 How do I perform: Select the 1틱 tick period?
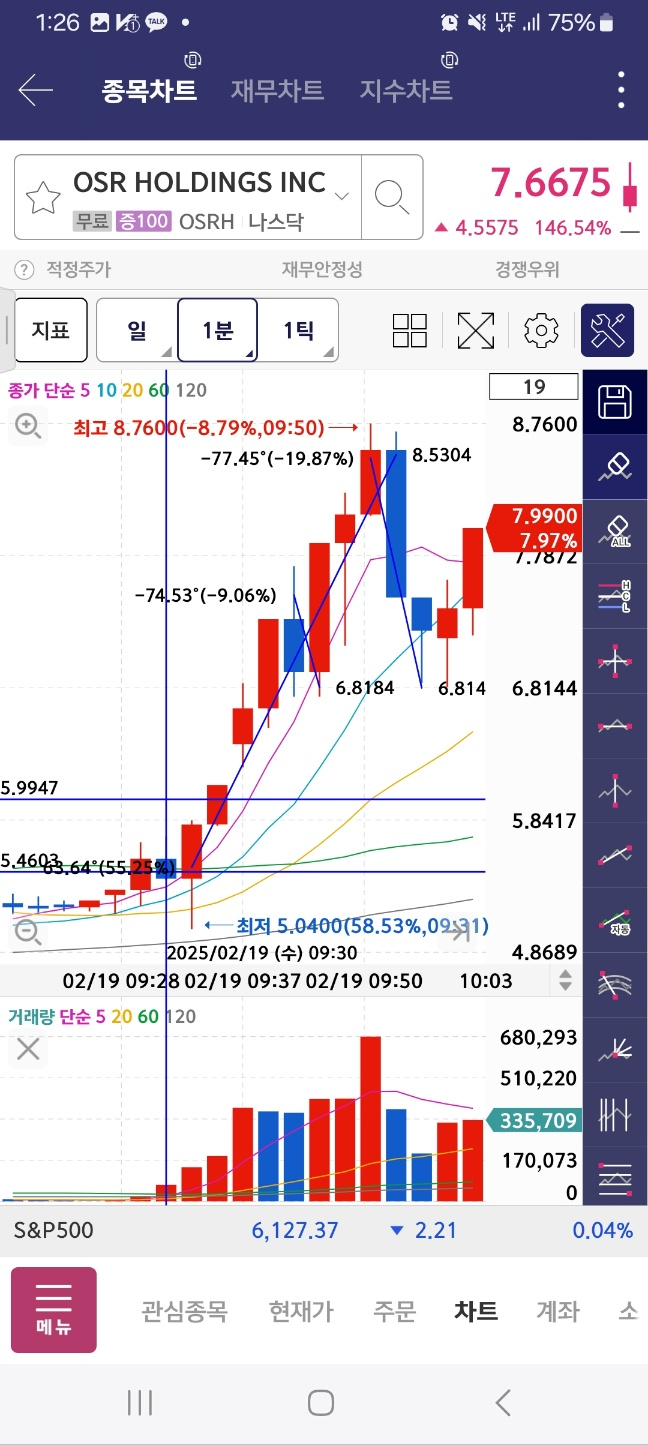click(298, 330)
